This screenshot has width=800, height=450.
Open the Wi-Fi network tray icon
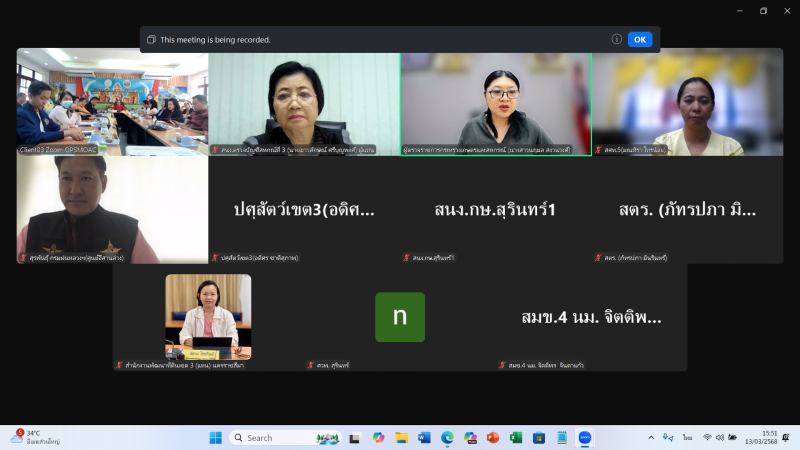pyautogui.click(x=707, y=437)
